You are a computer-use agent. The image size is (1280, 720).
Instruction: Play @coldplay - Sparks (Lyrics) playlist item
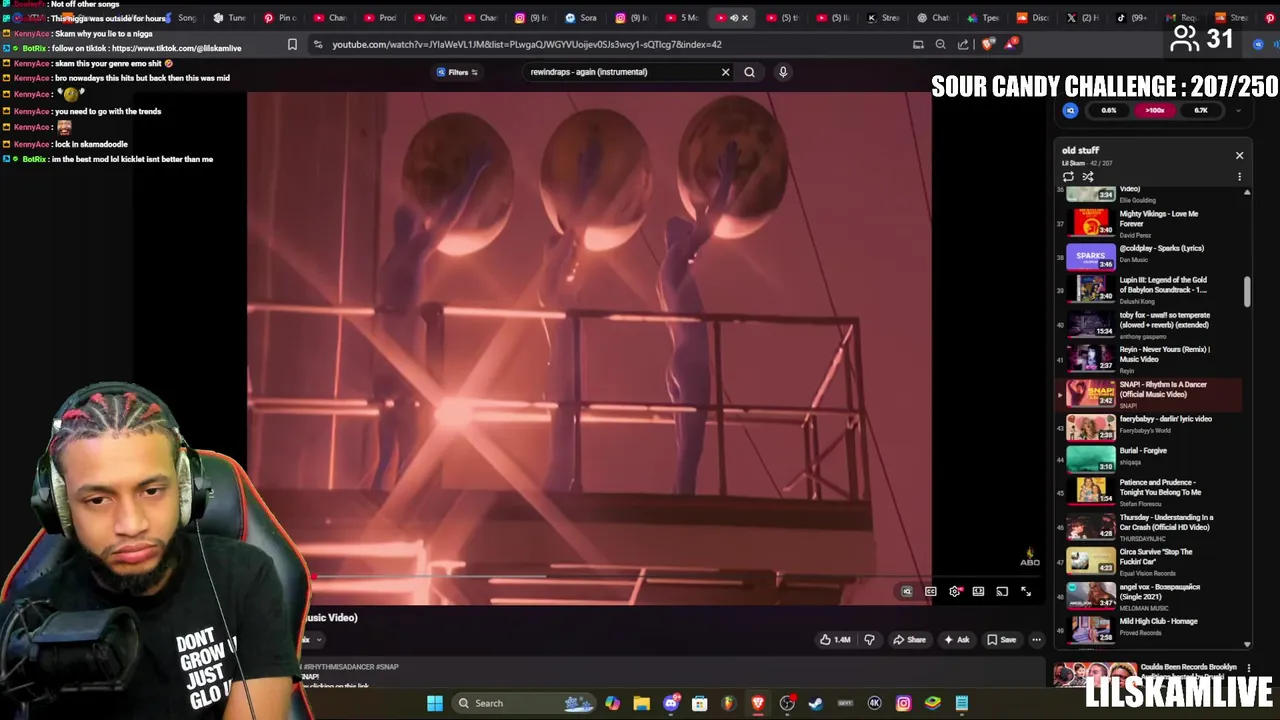1148,255
